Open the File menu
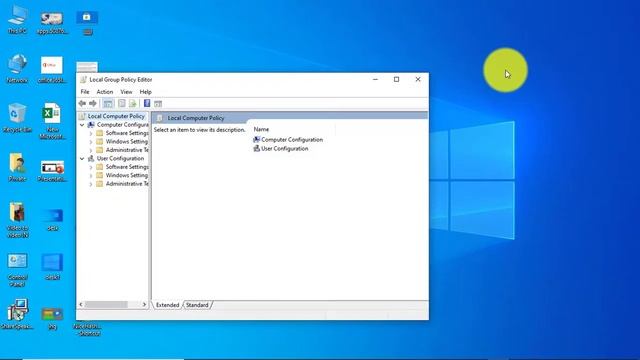 coord(85,92)
